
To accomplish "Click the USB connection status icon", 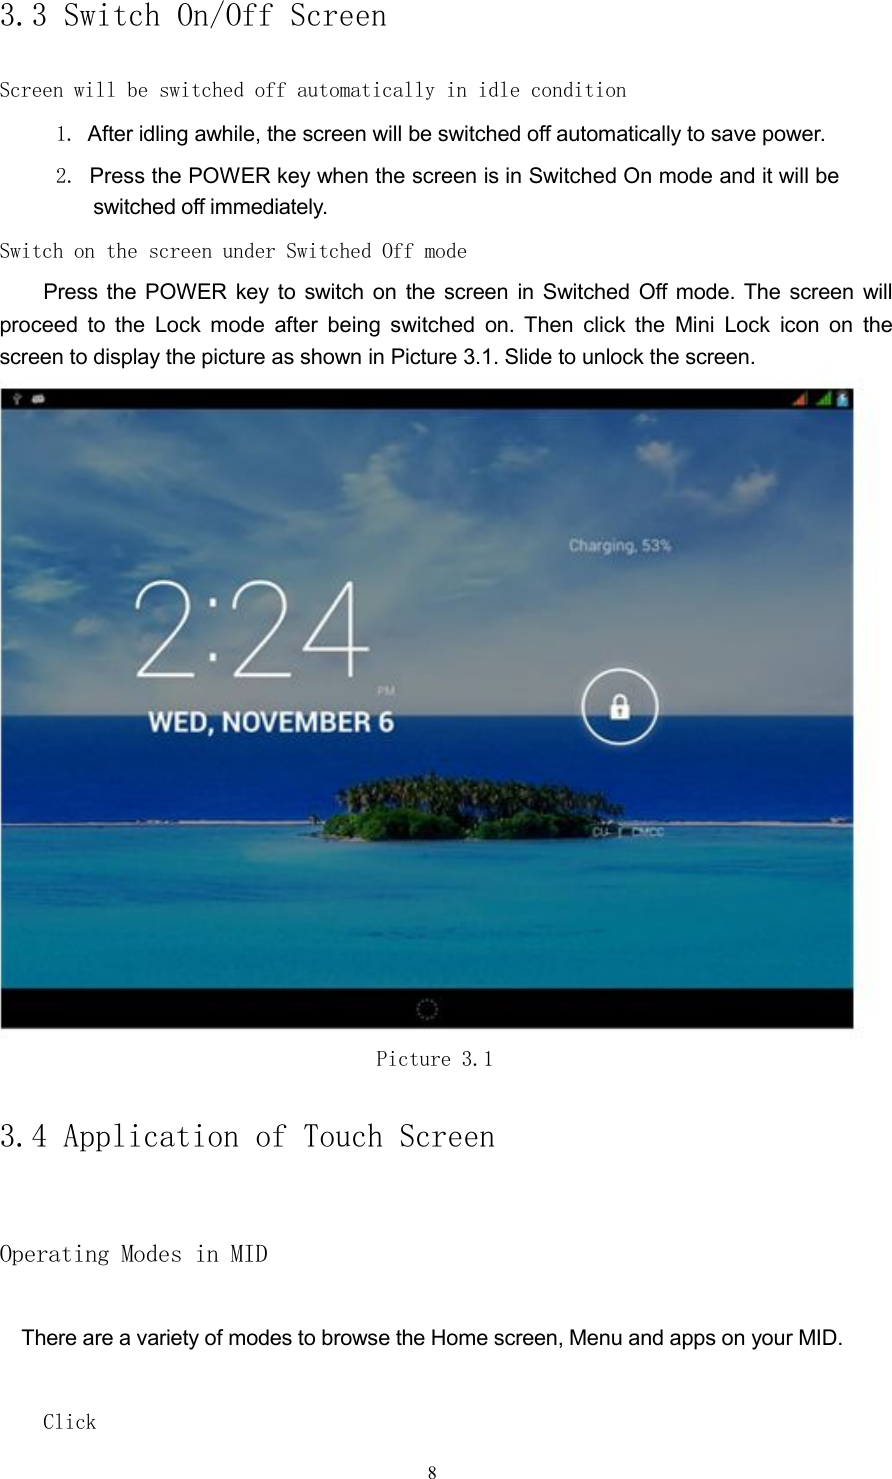I will pyautogui.click(x=15, y=397).
